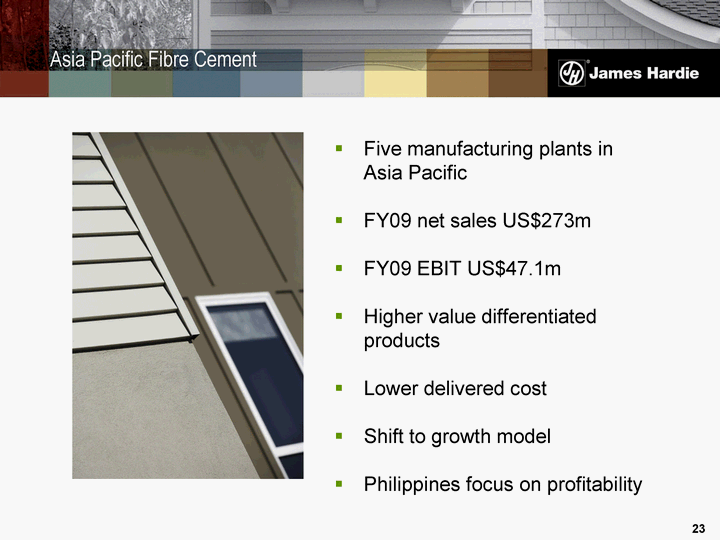Image resolution: width=720 pixels, height=540 pixels.
Task: Select Higher value differentiated products text
Action: [x=479, y=328]
